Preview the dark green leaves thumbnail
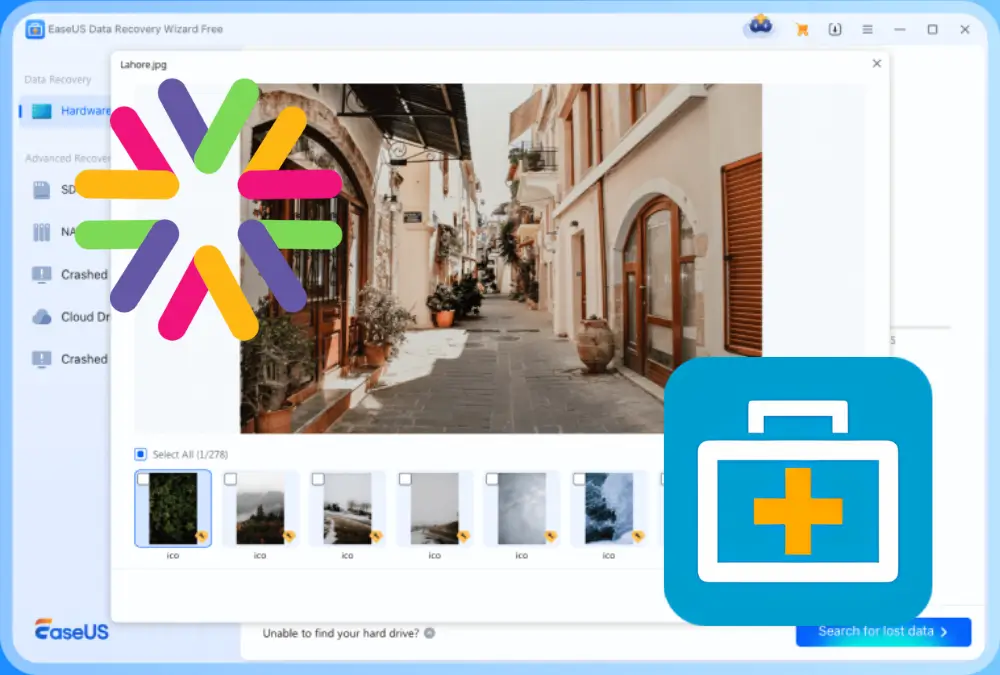 tap(173, 508)
